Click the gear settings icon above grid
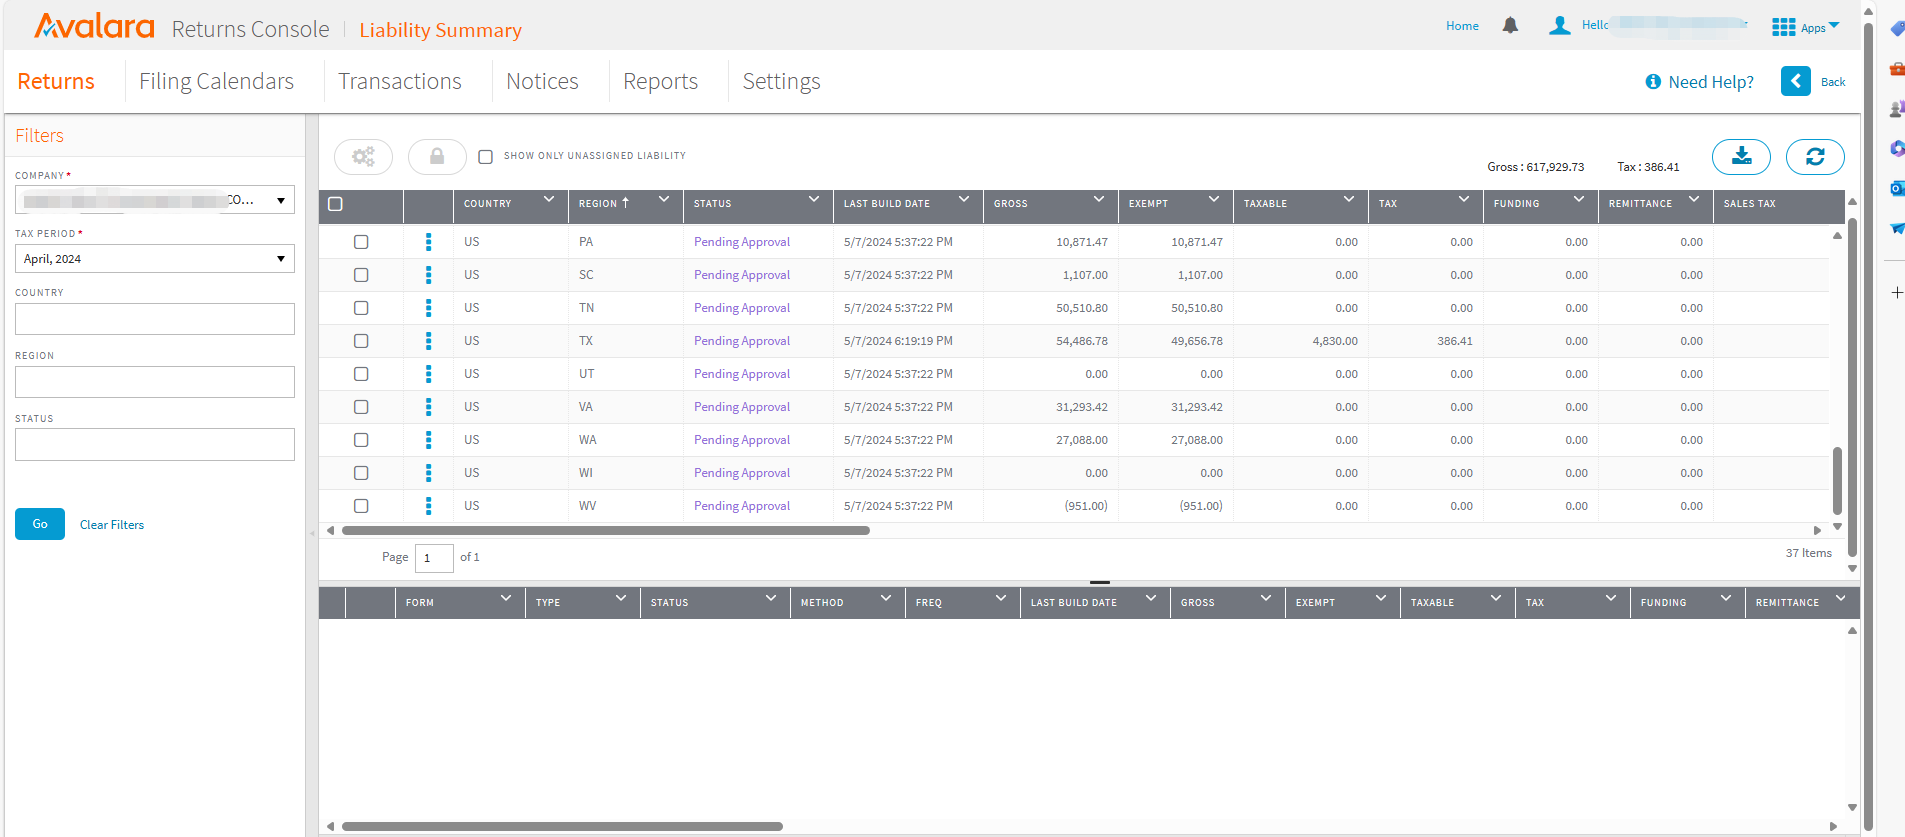This screenshot has height=837, width=1905. point(363,156)
